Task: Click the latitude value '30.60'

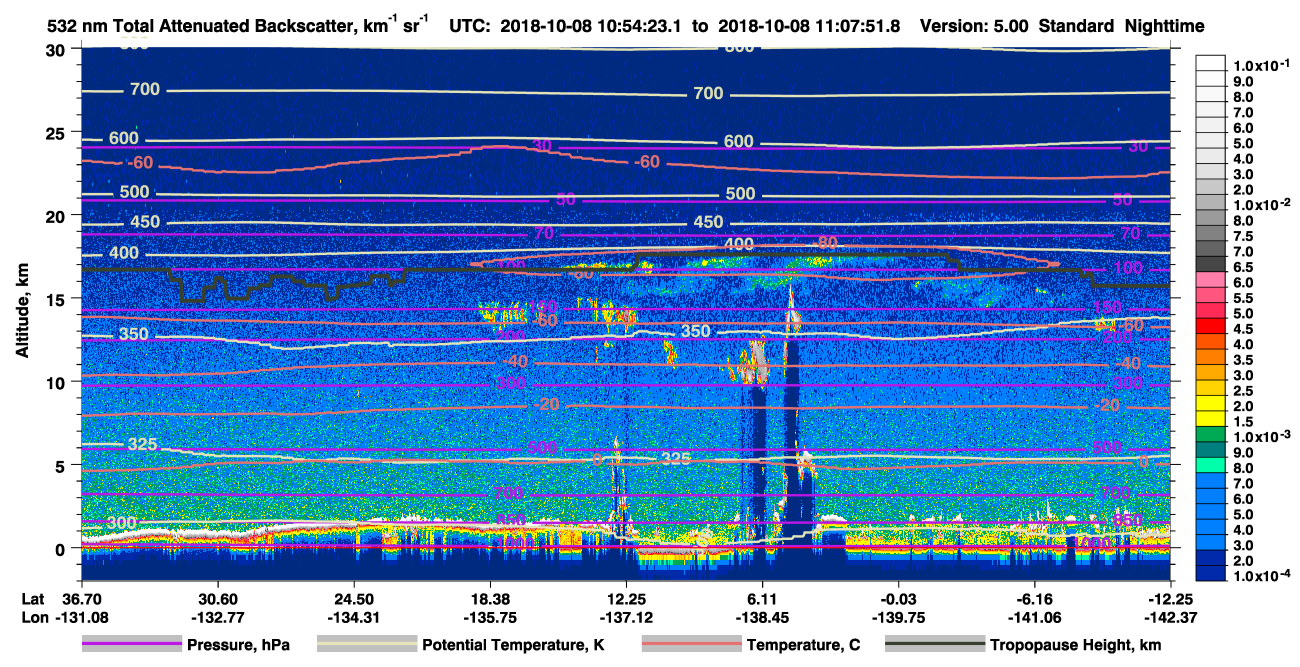Action: pos(217,599)
